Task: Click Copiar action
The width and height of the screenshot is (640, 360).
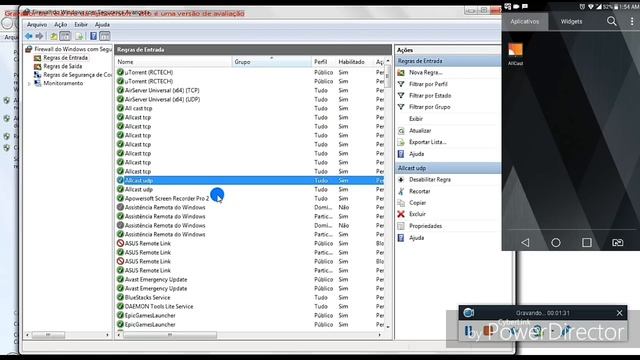Action: pyautogui.click(x=418, y=202)
